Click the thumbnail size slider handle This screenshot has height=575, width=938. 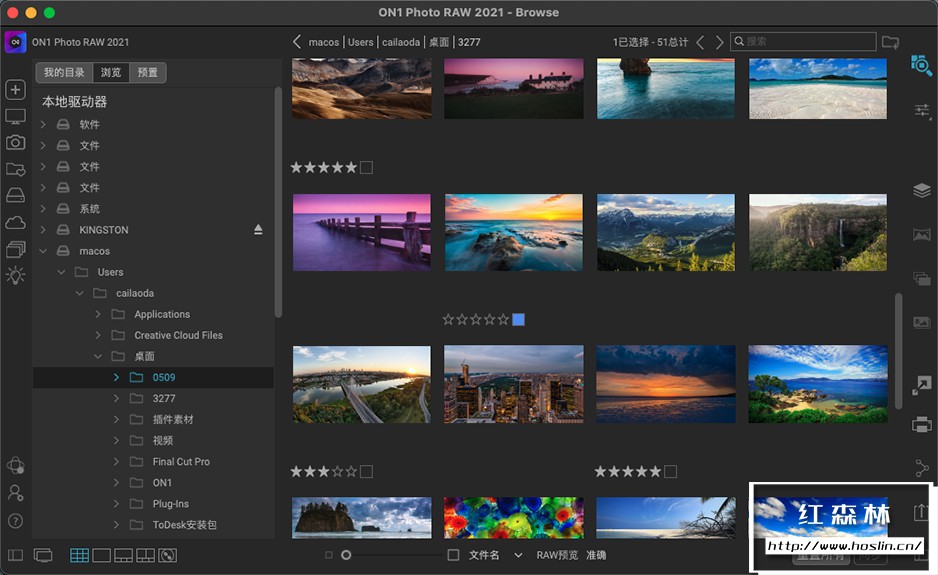click(x=346, y=555)
